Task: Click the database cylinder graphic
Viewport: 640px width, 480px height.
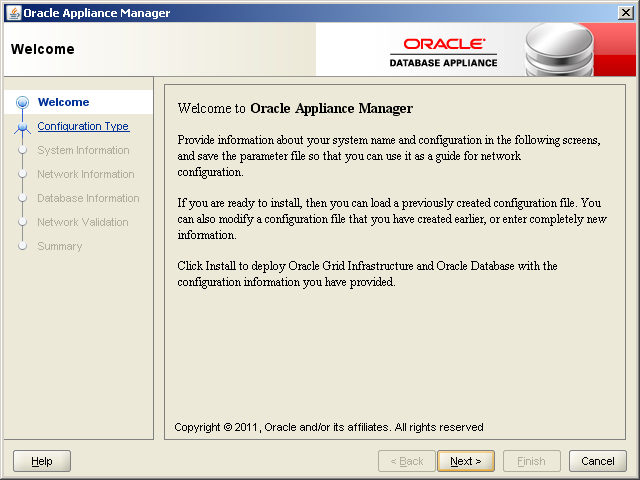Action: coord(559,50)
